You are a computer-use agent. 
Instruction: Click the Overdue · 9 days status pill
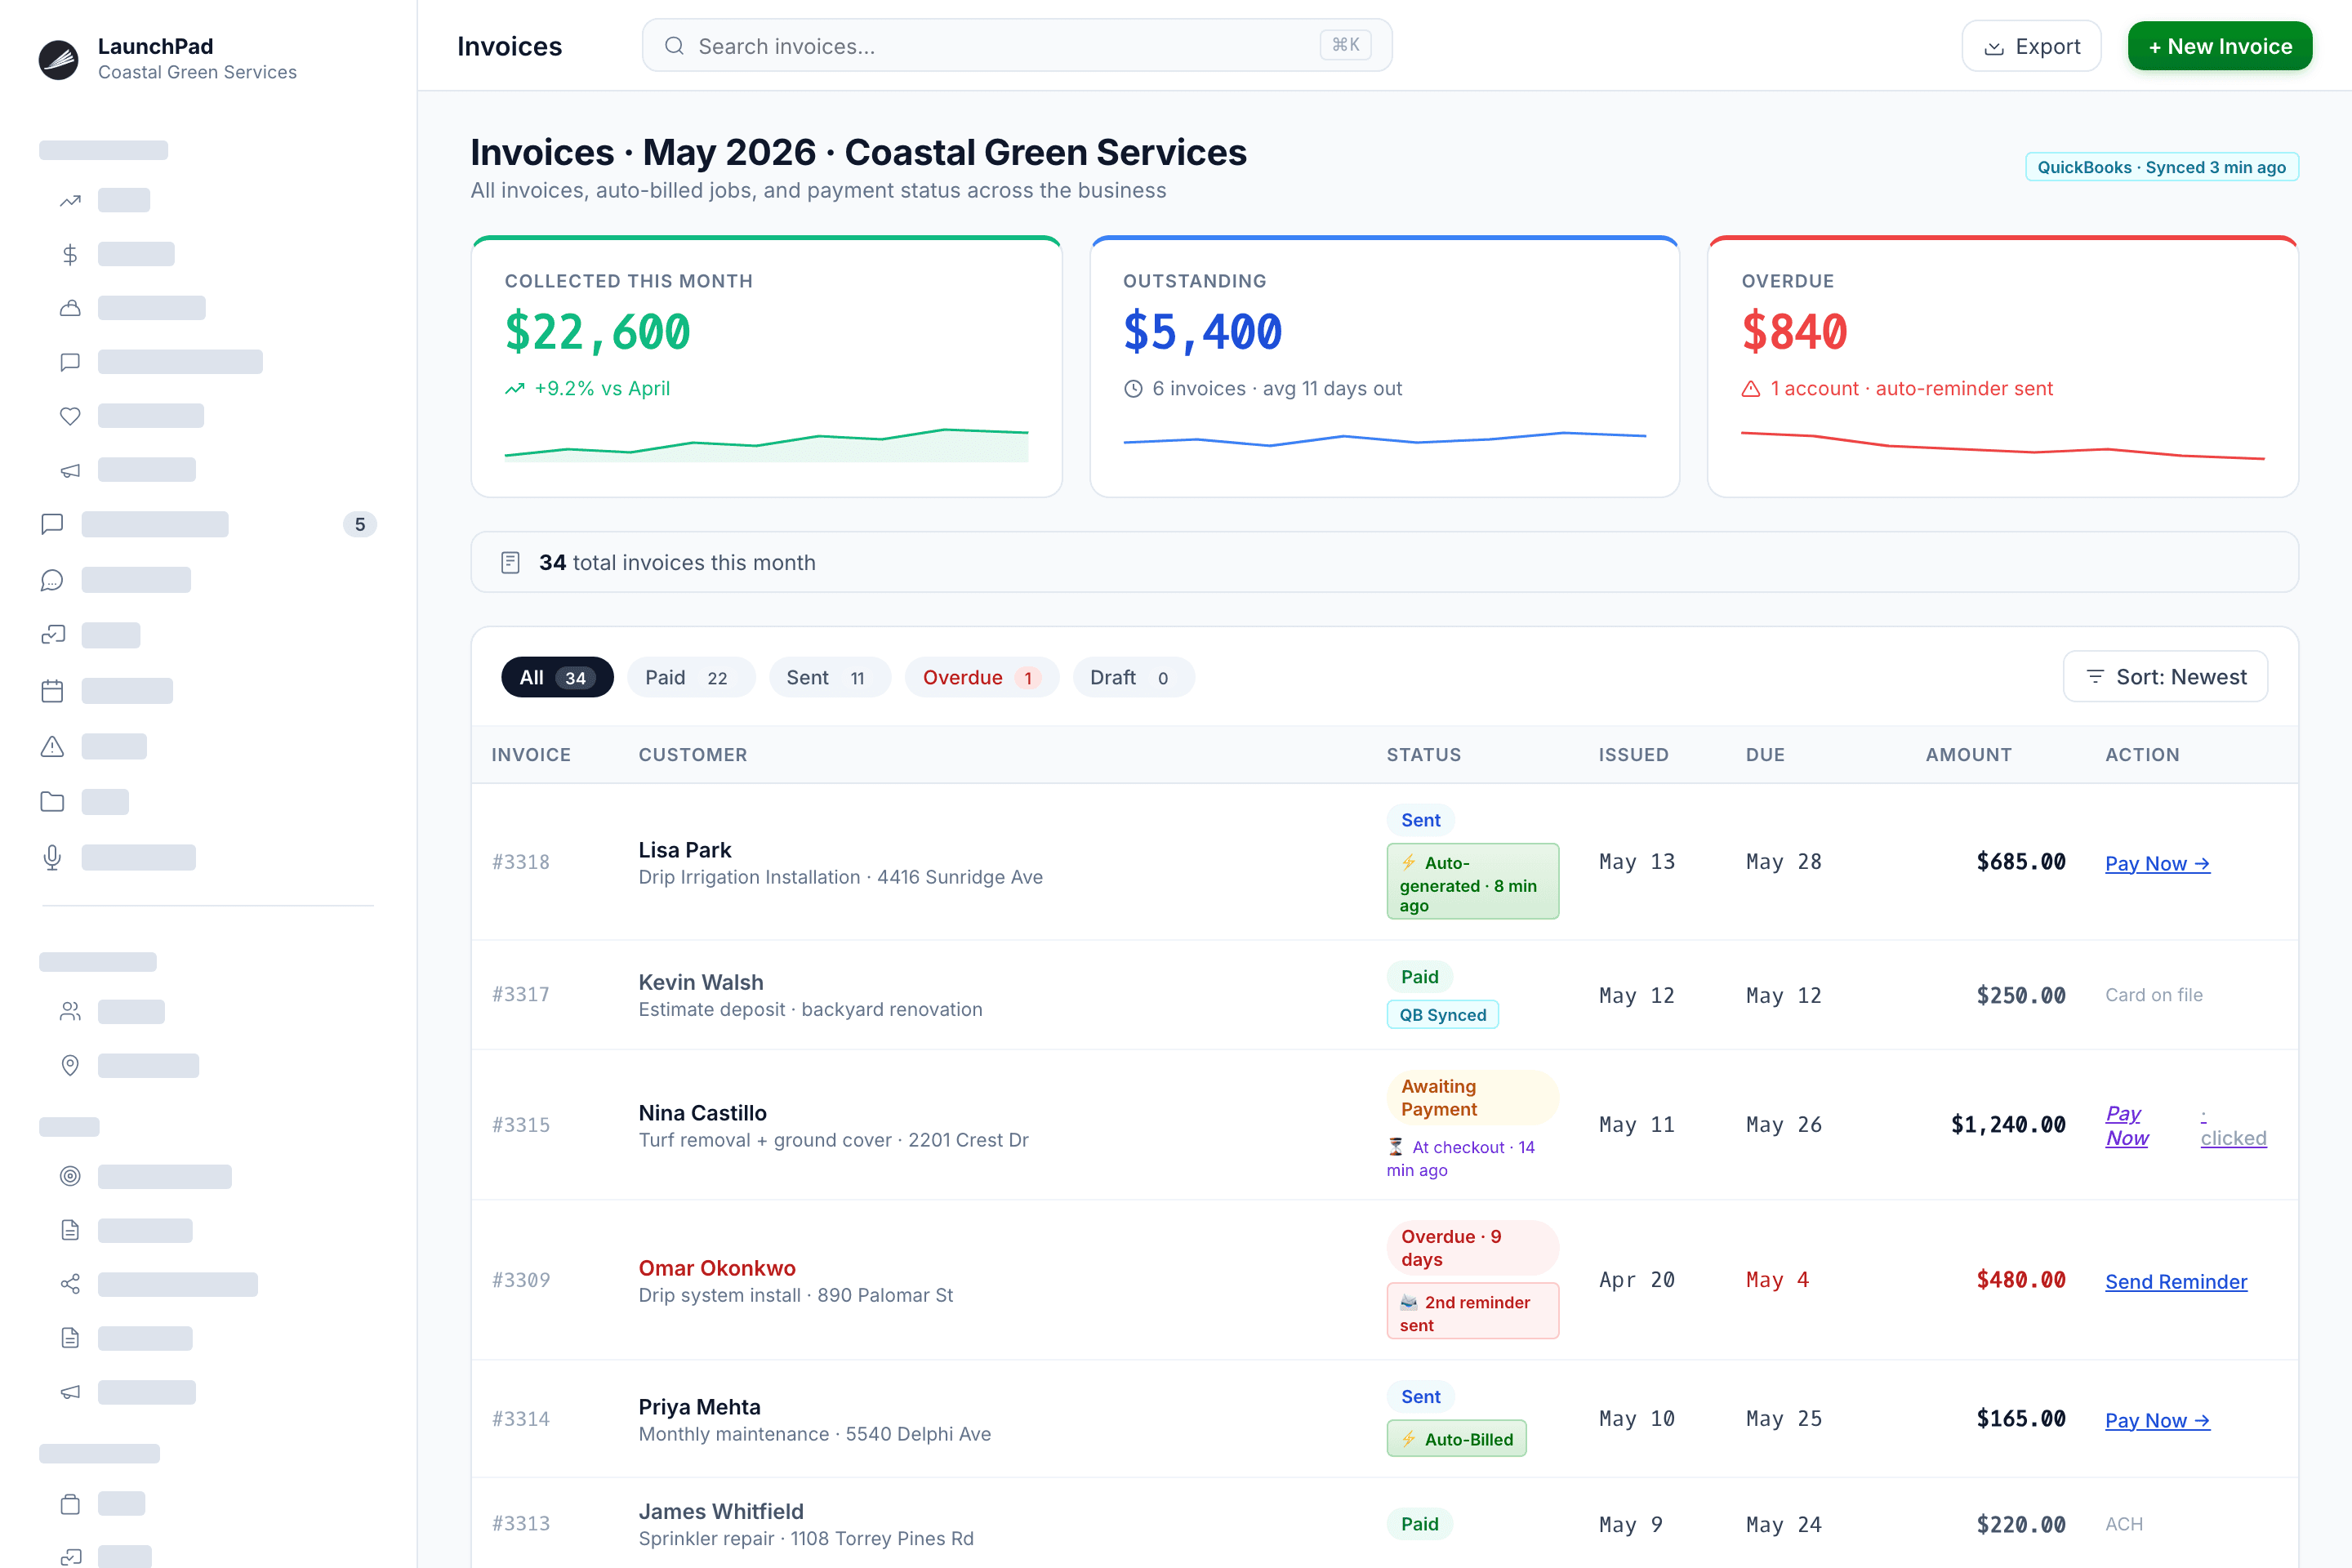click(x=1472, y=1248)
